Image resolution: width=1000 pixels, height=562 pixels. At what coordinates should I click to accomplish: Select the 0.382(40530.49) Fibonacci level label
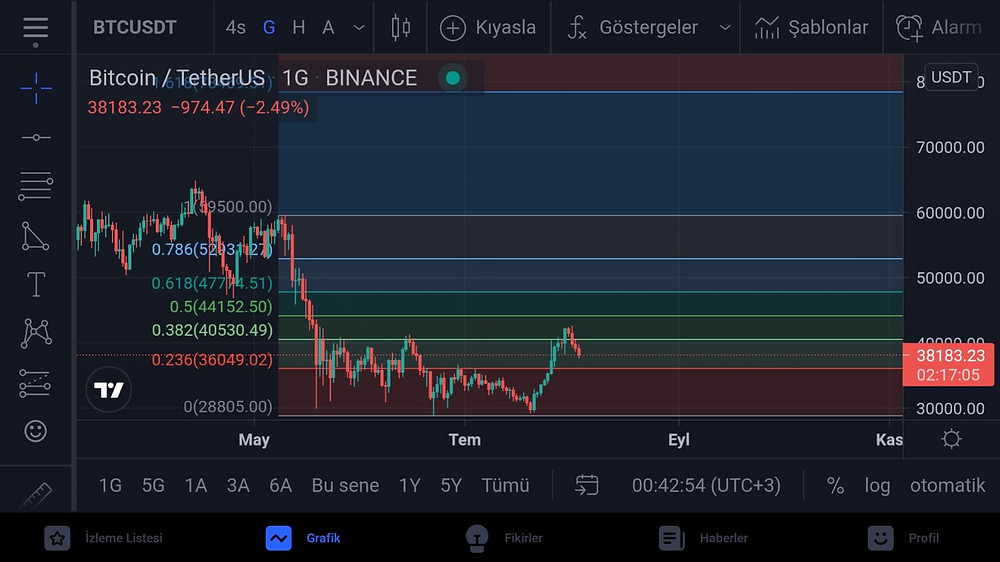pyautogui.click(x=212, y=330)
